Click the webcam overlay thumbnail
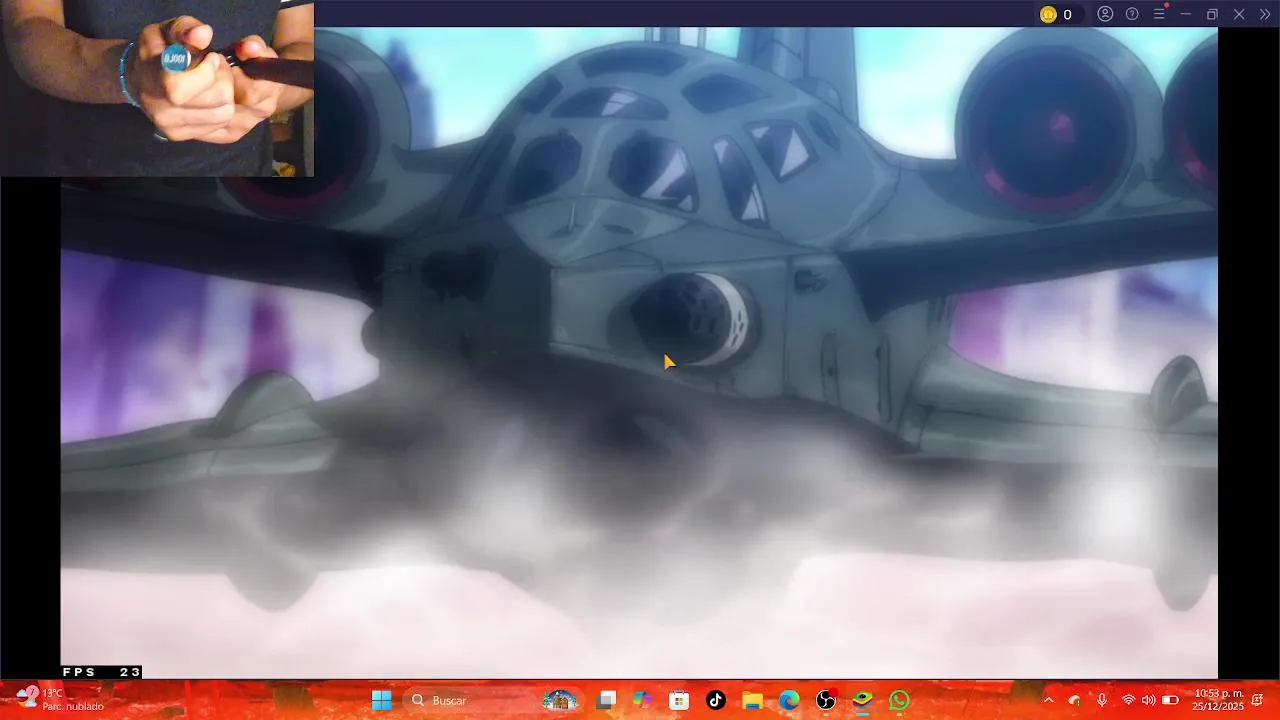The width and height of the screenshot is (1280, 720). pyautogui.click(x=157, y=89)
